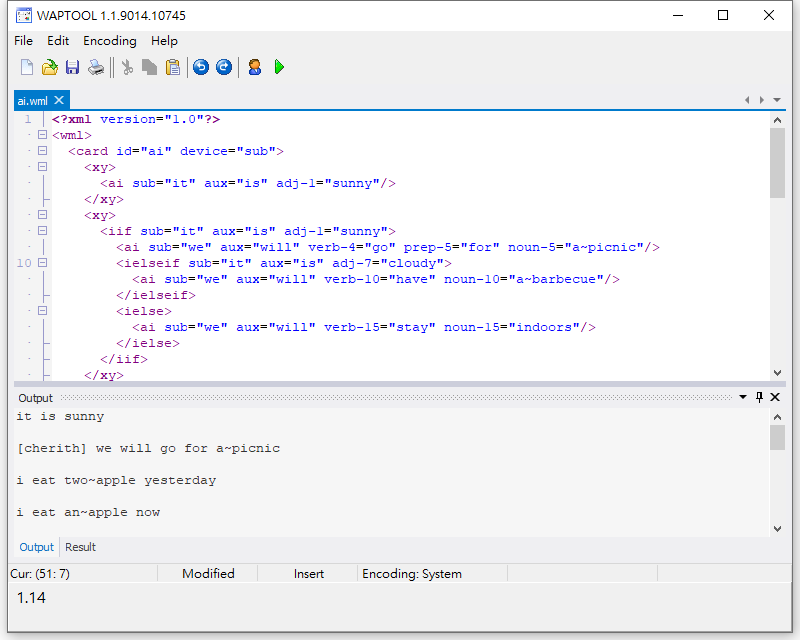Click the Print toolbar icon
This screenshot has height=640, width=800.
point(95,67)
